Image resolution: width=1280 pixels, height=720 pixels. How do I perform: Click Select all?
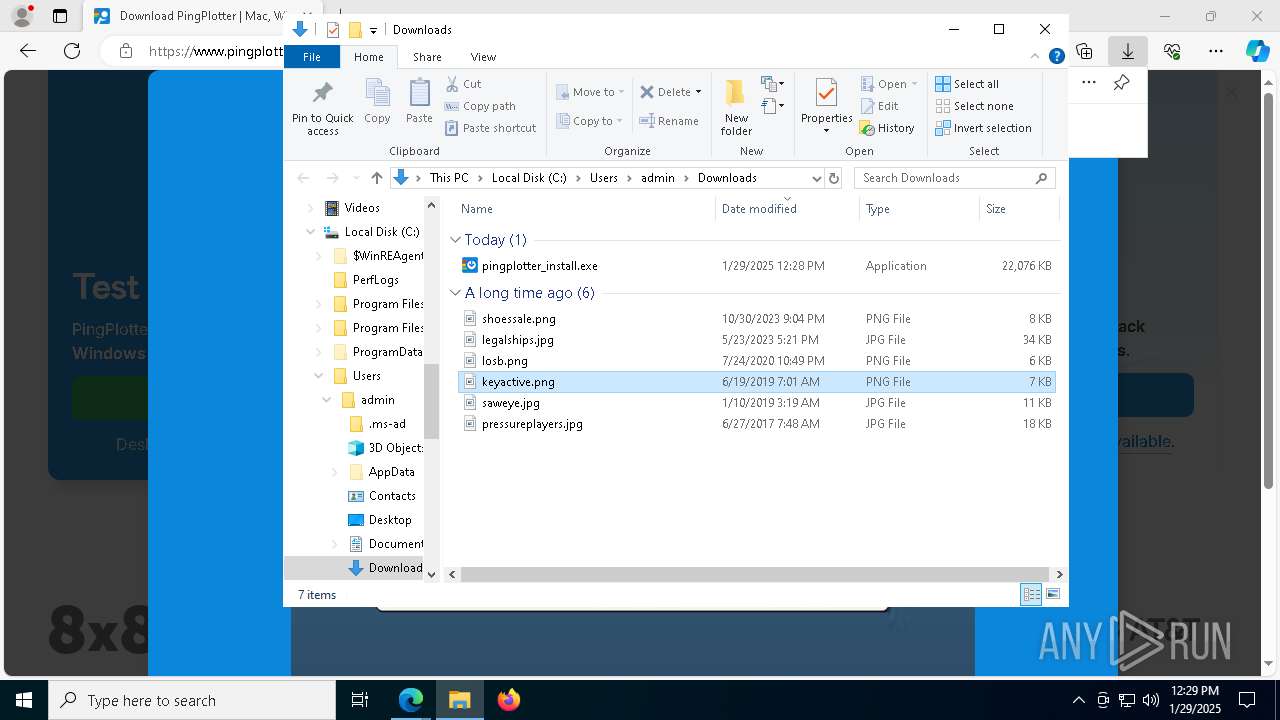coord(967,84)
